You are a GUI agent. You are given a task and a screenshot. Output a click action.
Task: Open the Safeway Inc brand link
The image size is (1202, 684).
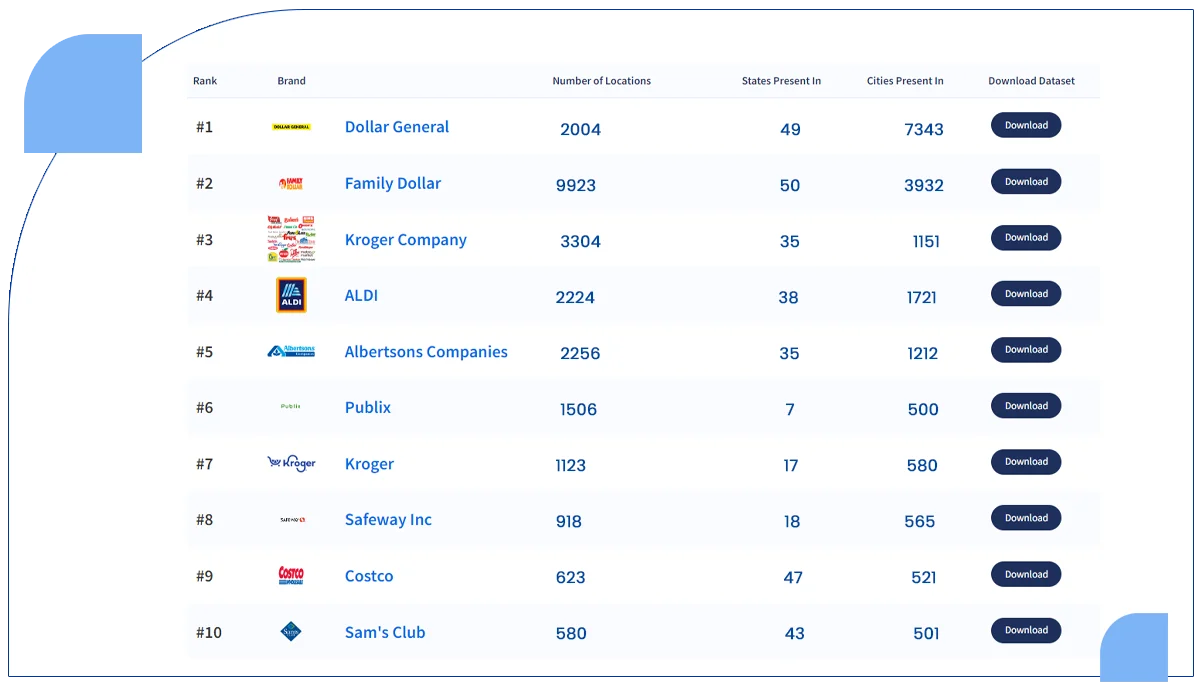(388, 520)
